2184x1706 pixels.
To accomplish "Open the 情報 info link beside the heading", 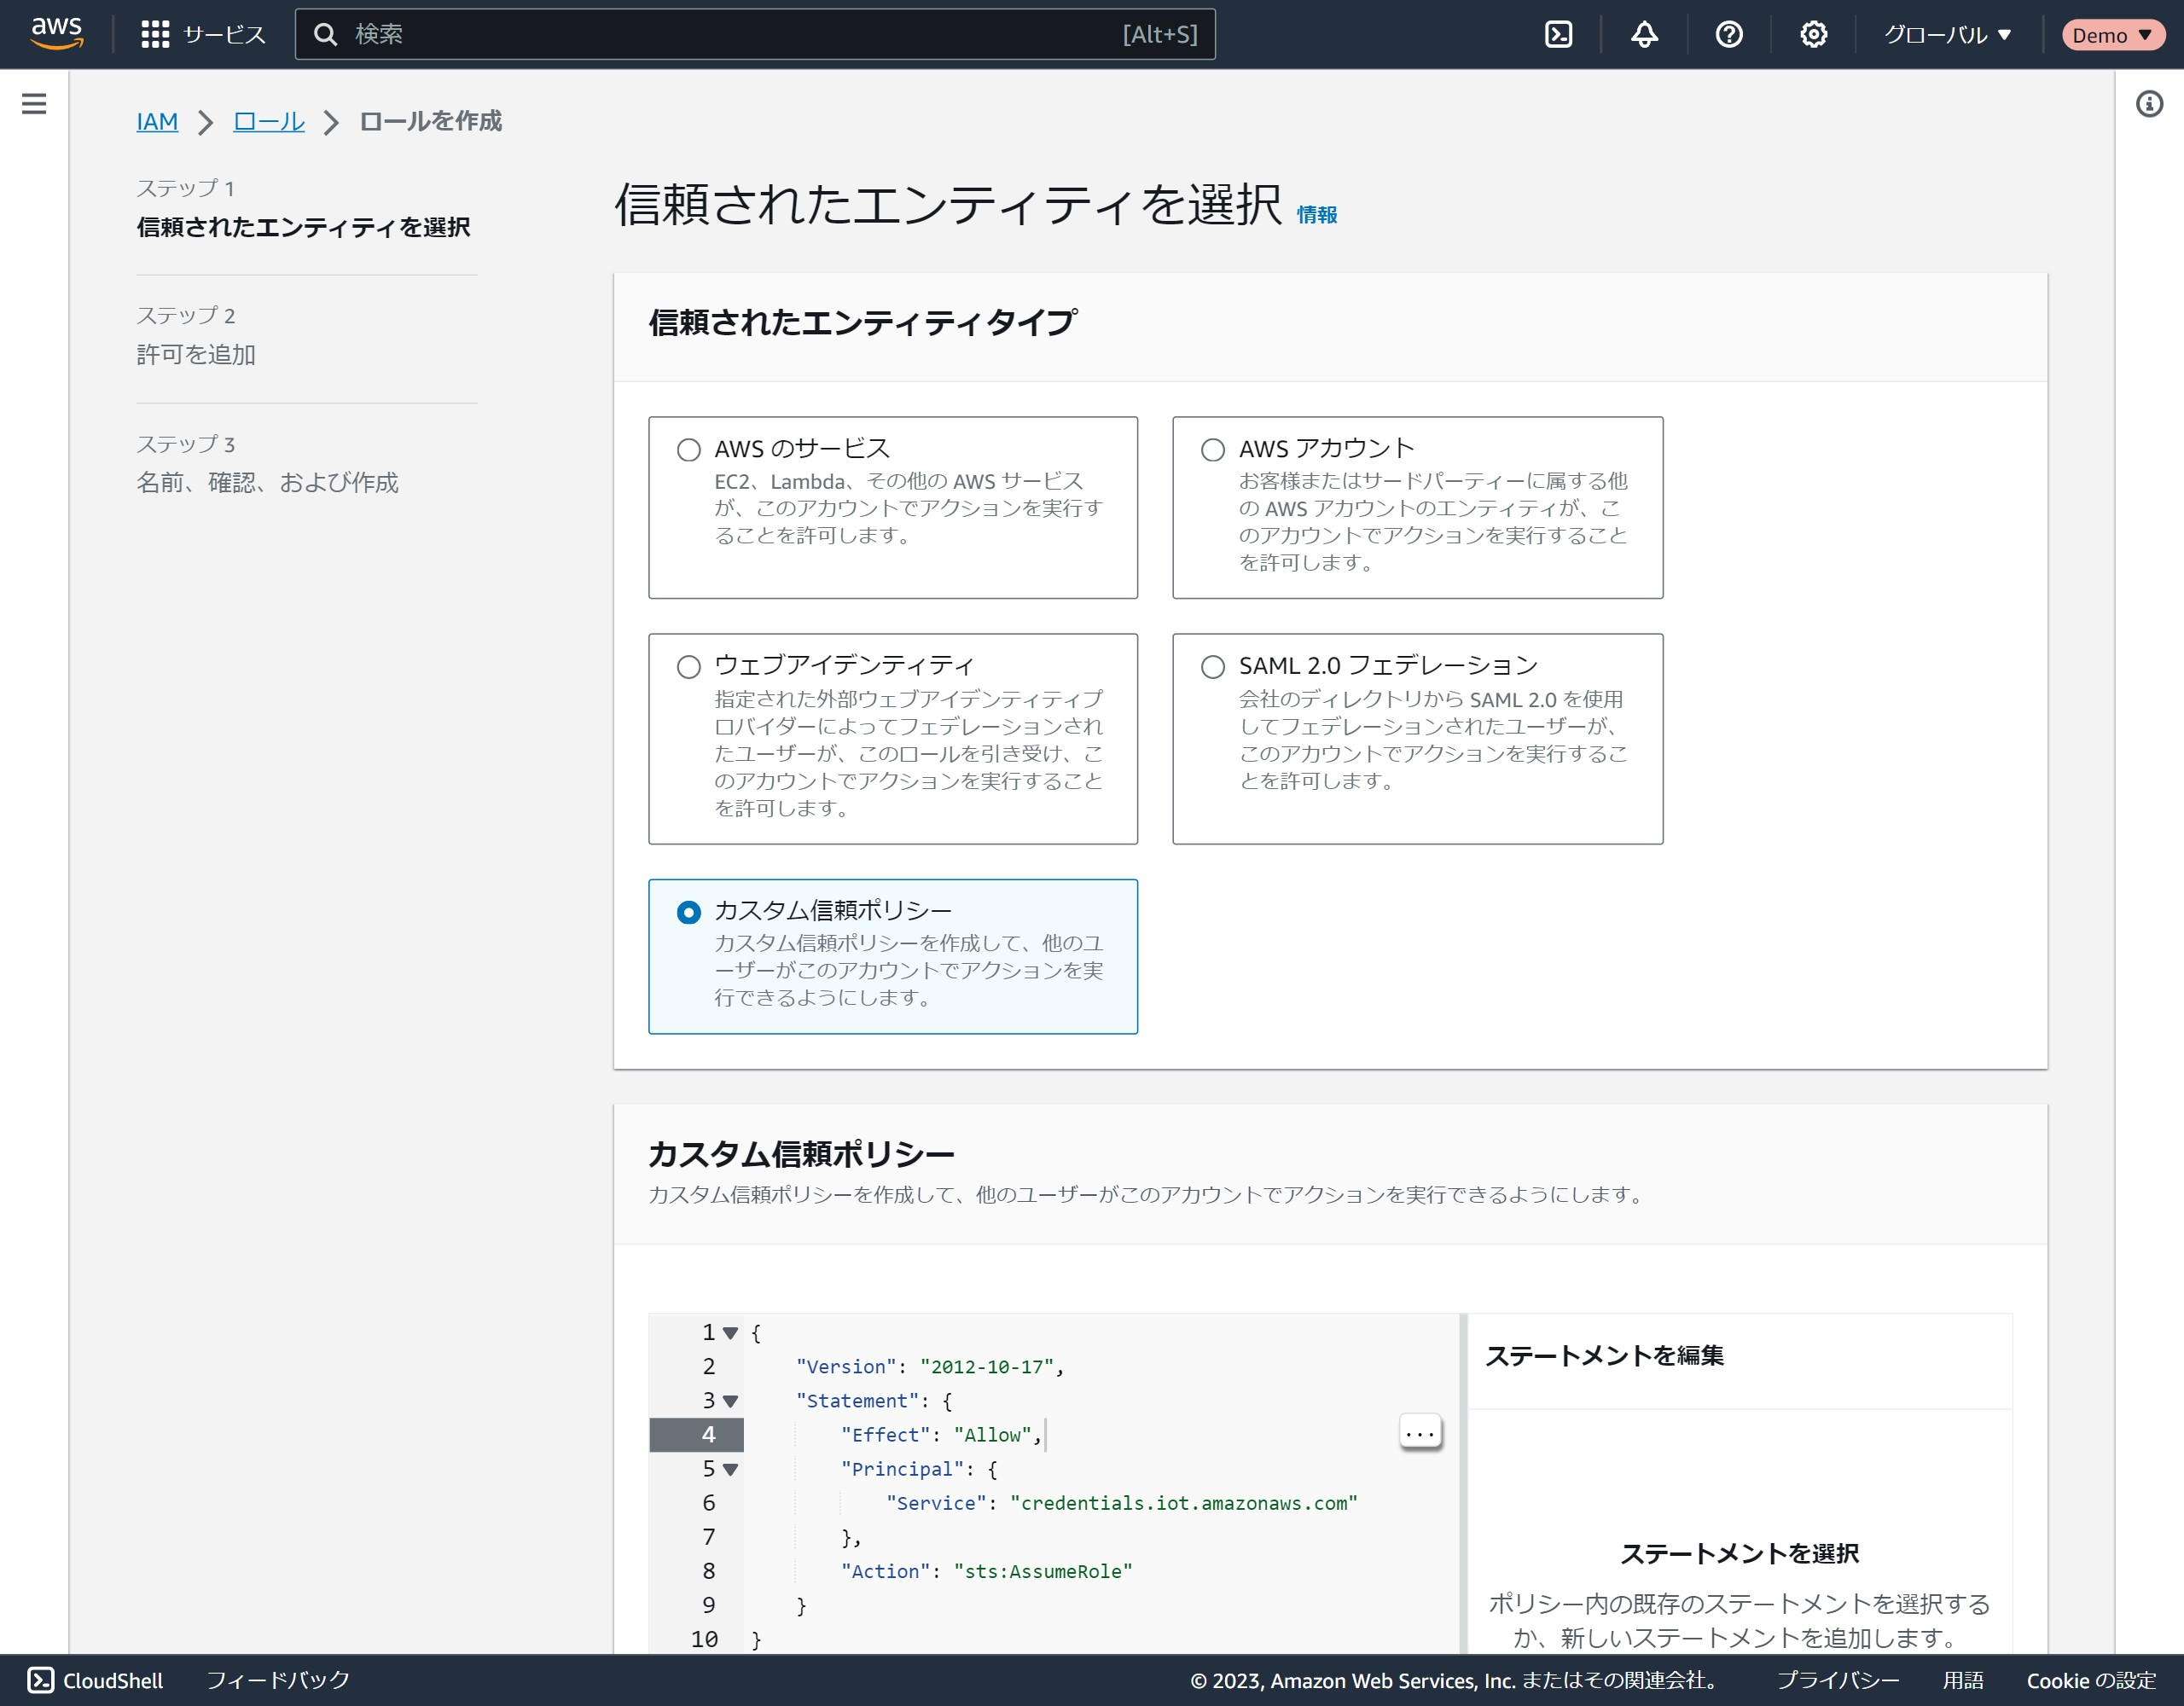I will [x=1316, y=215].
